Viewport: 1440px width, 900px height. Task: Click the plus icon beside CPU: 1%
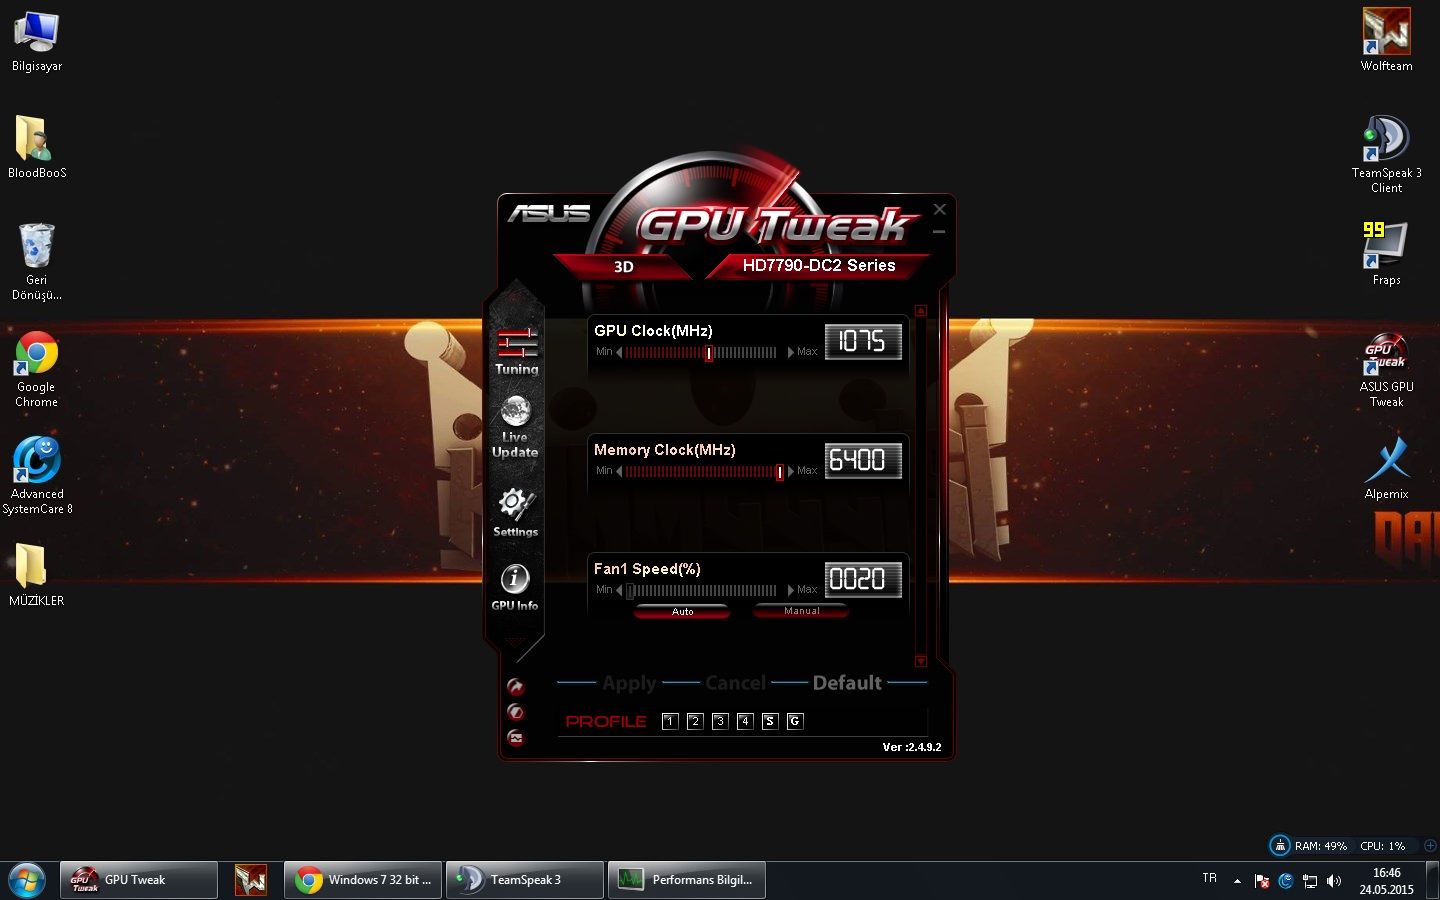click(1430, 846)
